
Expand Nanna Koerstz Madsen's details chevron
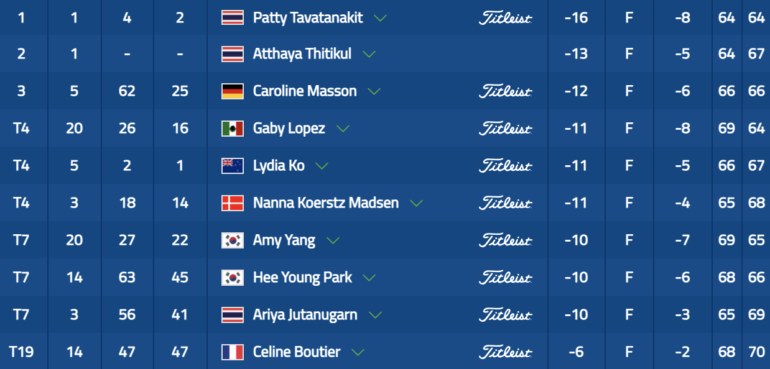[416, 203]
